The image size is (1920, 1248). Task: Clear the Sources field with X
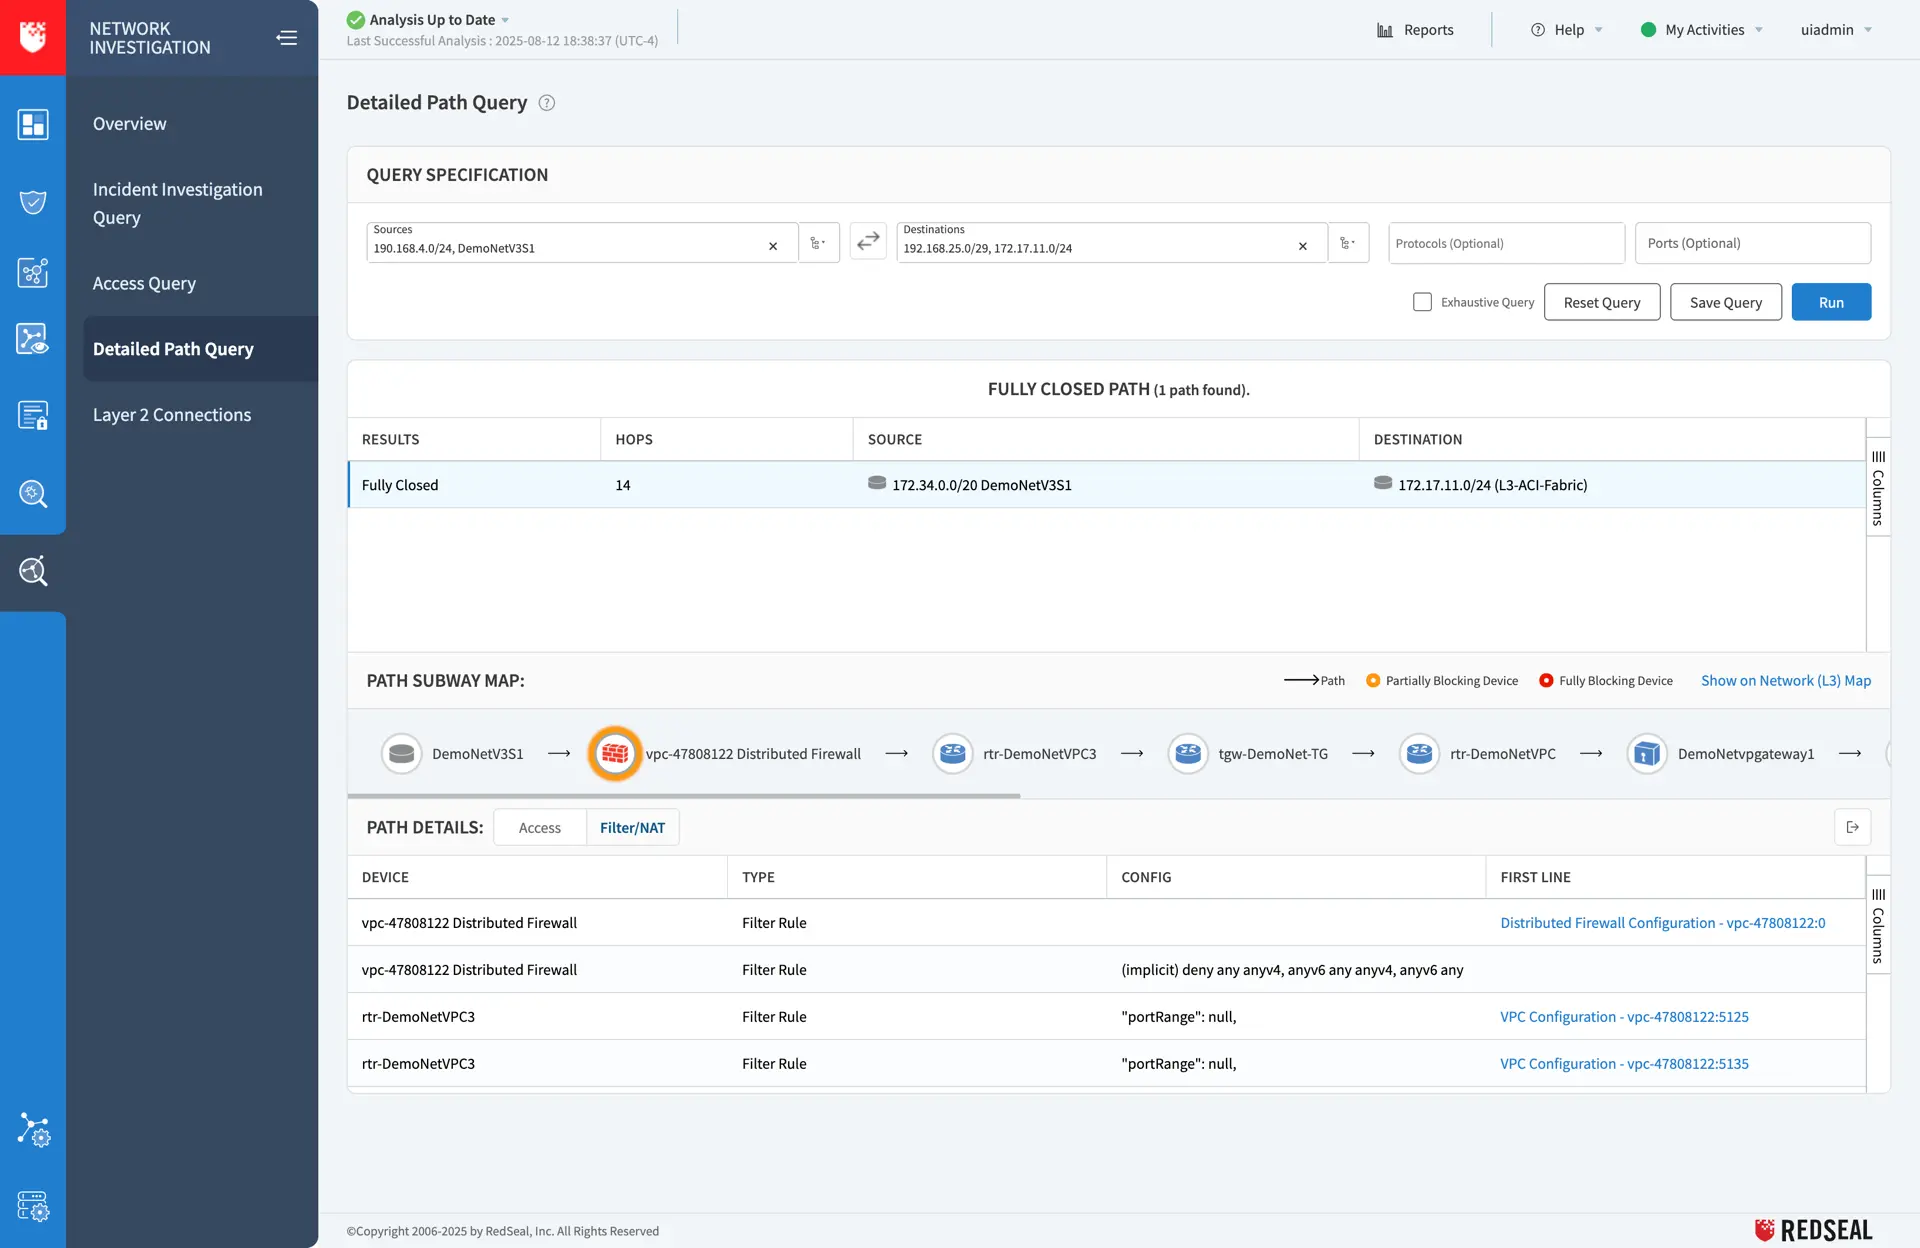click(773, 247)
